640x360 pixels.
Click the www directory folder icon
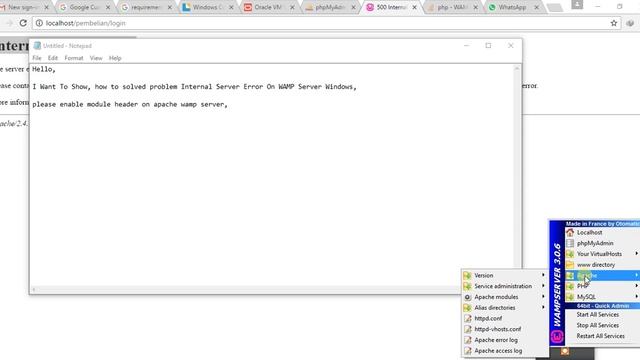[570, 264]
